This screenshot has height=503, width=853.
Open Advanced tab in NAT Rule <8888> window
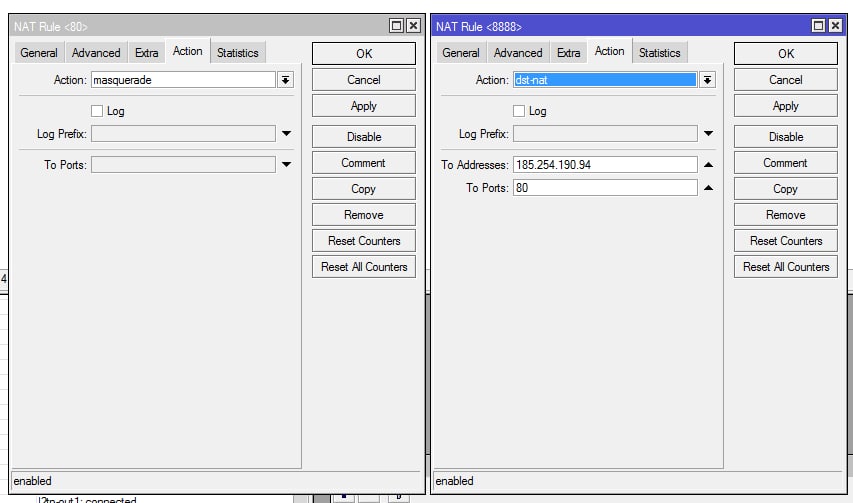click(518, 53)
